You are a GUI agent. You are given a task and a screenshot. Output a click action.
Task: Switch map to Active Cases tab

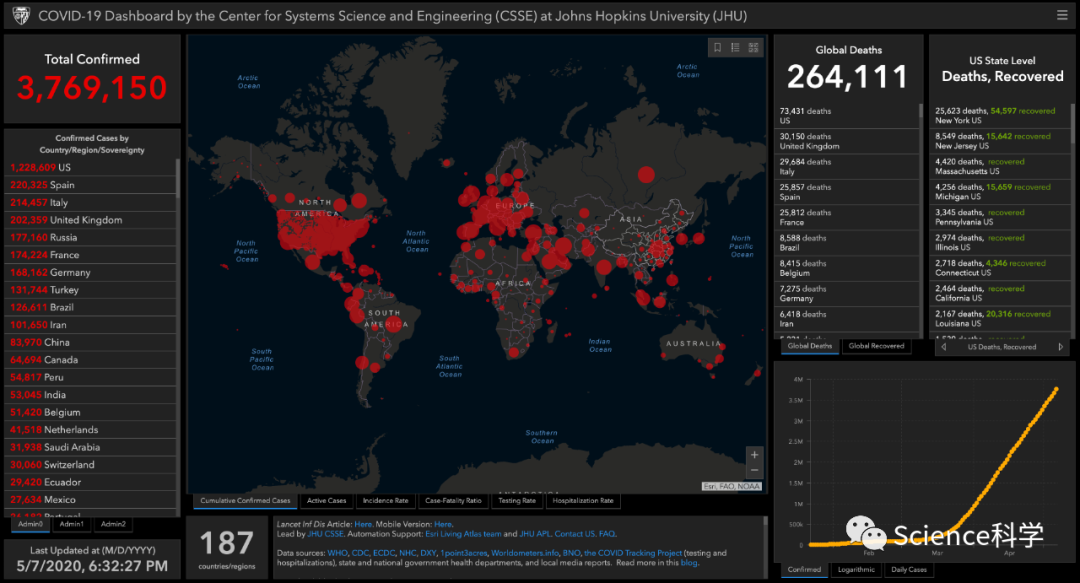[x=326, y=501]
